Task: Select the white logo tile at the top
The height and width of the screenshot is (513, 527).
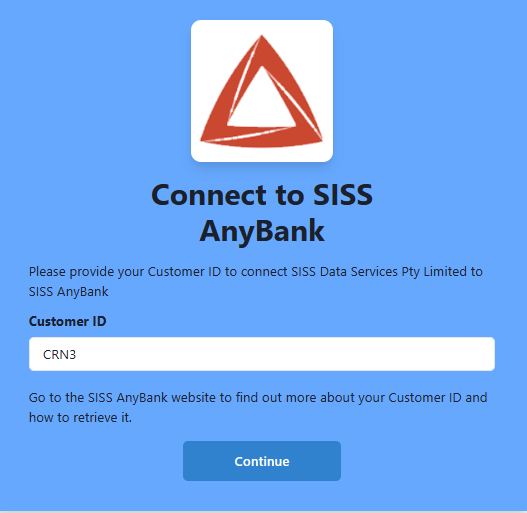Action: [x=262, y=91]
